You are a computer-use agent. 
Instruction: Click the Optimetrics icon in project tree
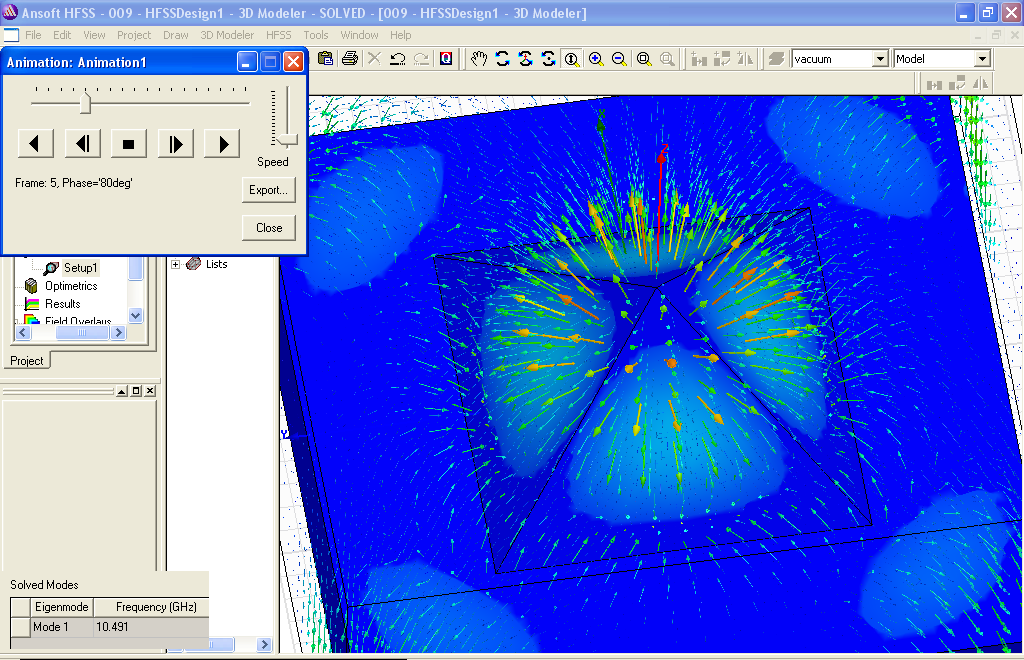click(31, 286)
